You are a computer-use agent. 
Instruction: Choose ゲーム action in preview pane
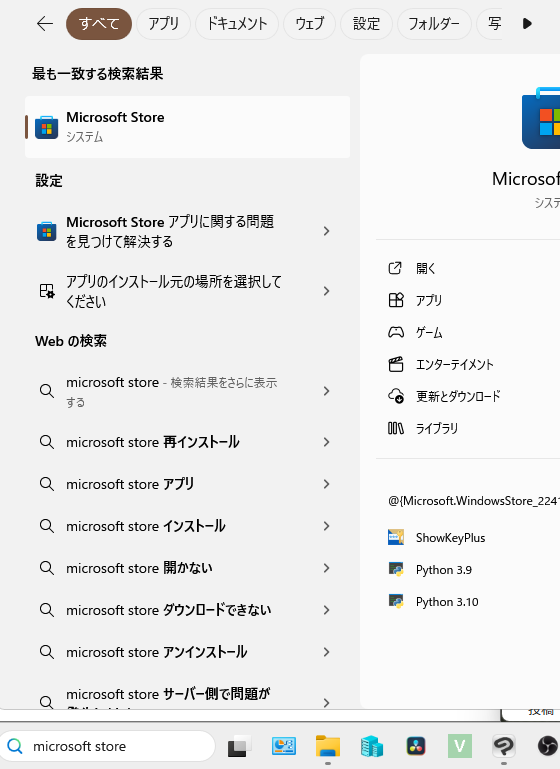click(x=429, y=333)
